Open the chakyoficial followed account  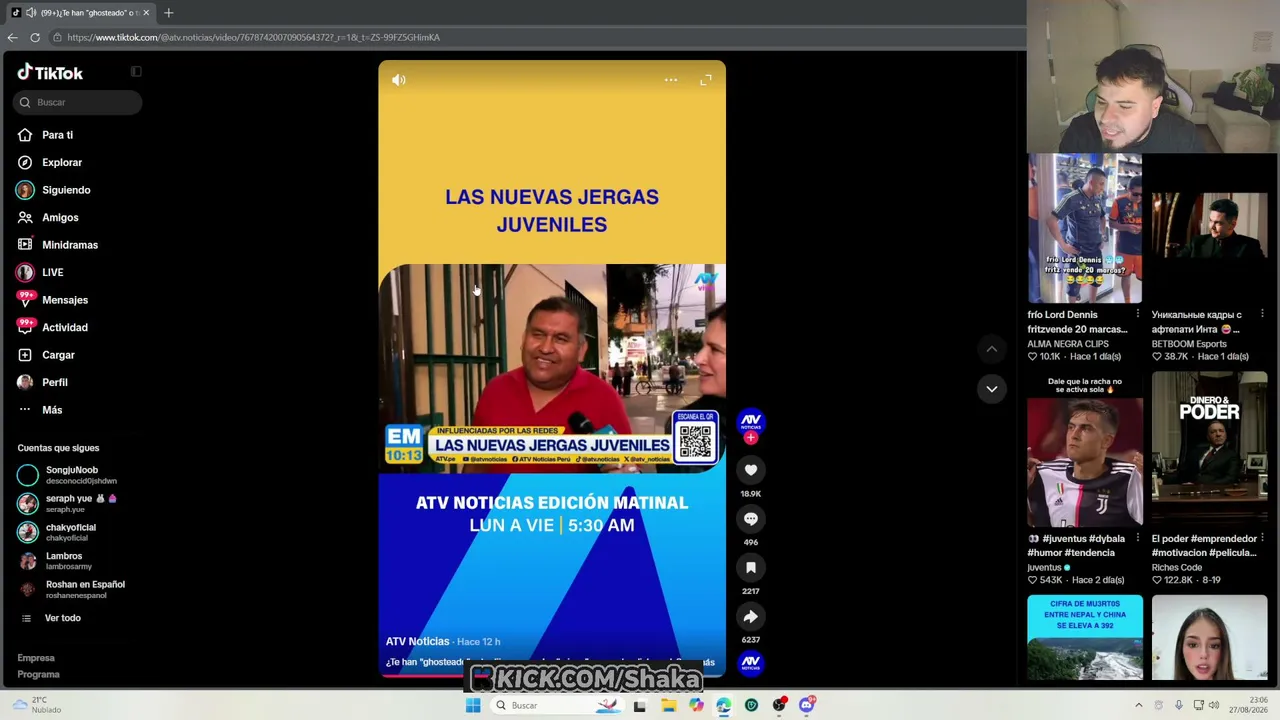(x=72, y=532)
